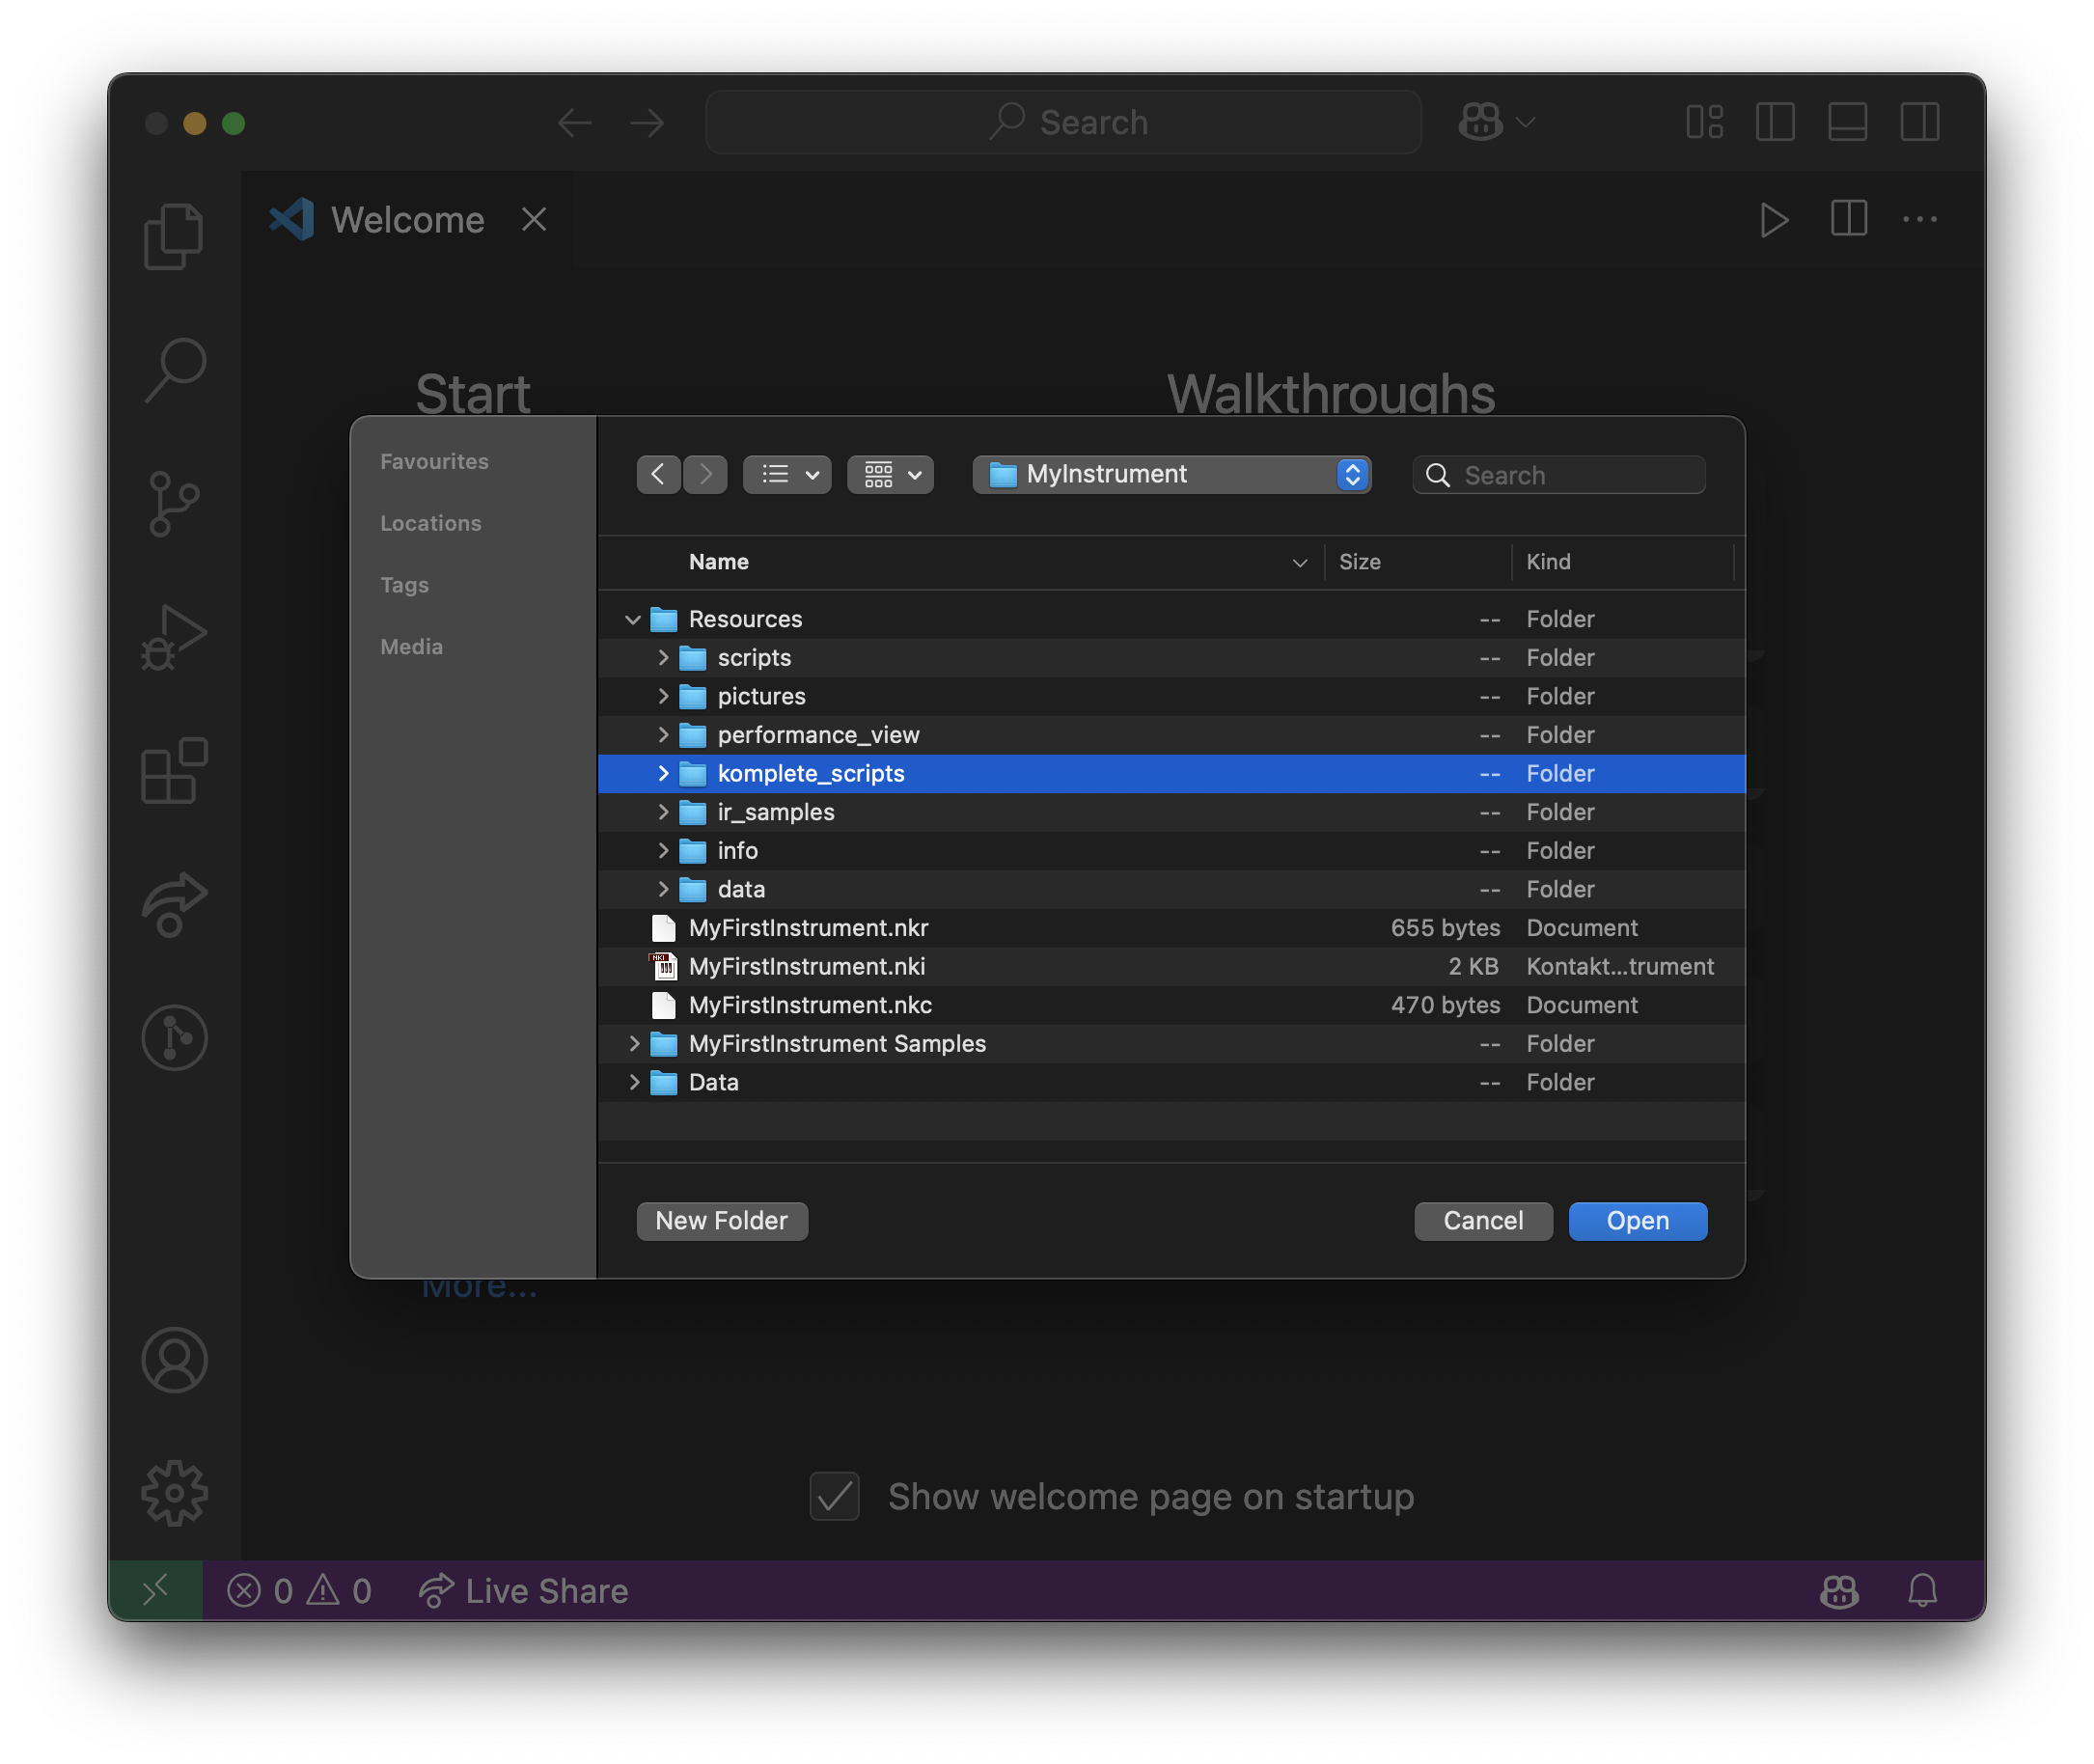Sort by the Kind column header
This screenshot has height=1764, width=2094.
1548,562
